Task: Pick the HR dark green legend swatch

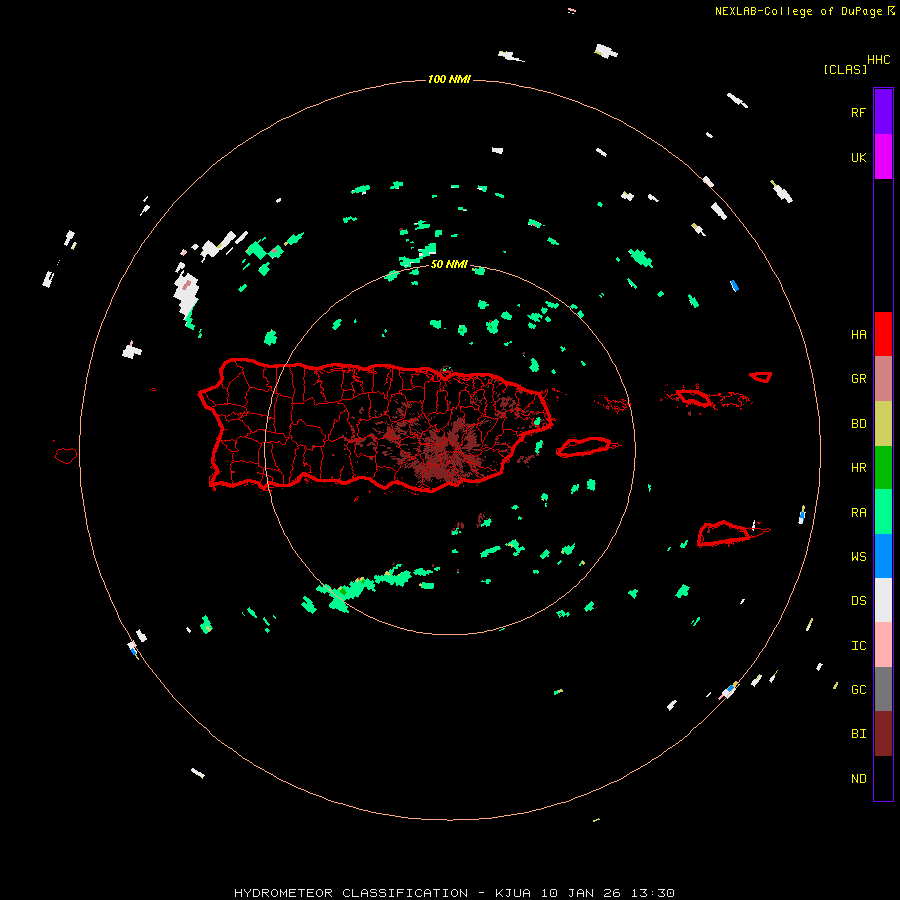Action: 883,467
